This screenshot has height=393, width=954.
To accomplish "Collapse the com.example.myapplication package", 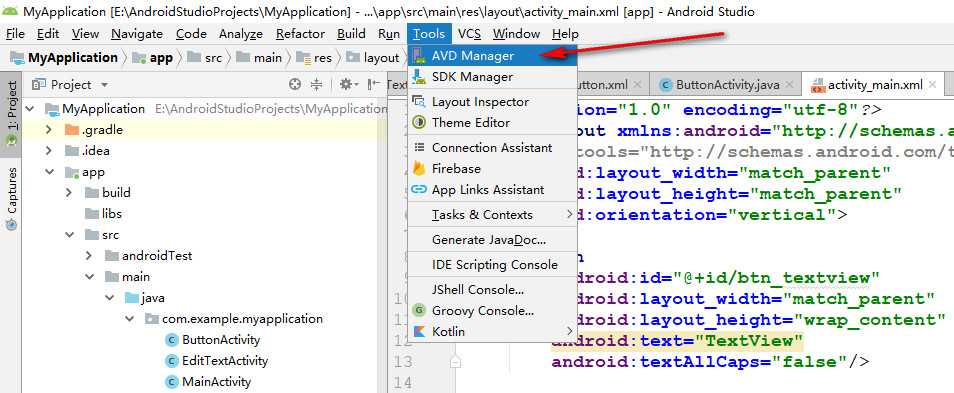I will point(130,319).
